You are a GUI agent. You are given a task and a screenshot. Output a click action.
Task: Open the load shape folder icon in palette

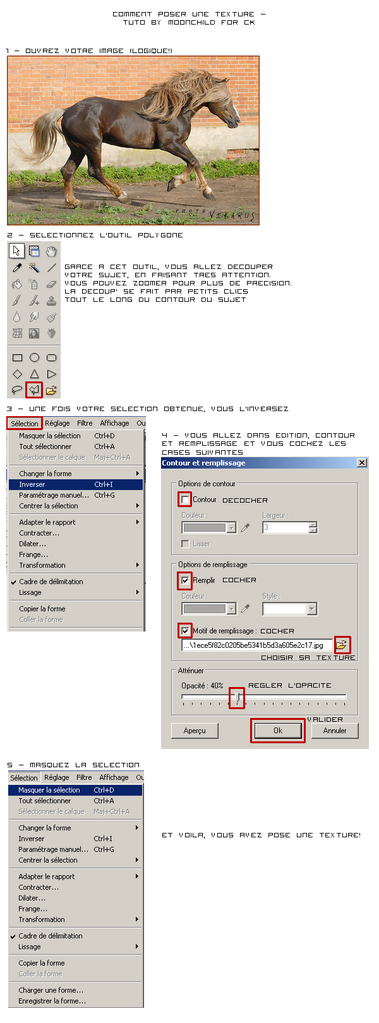52,390
